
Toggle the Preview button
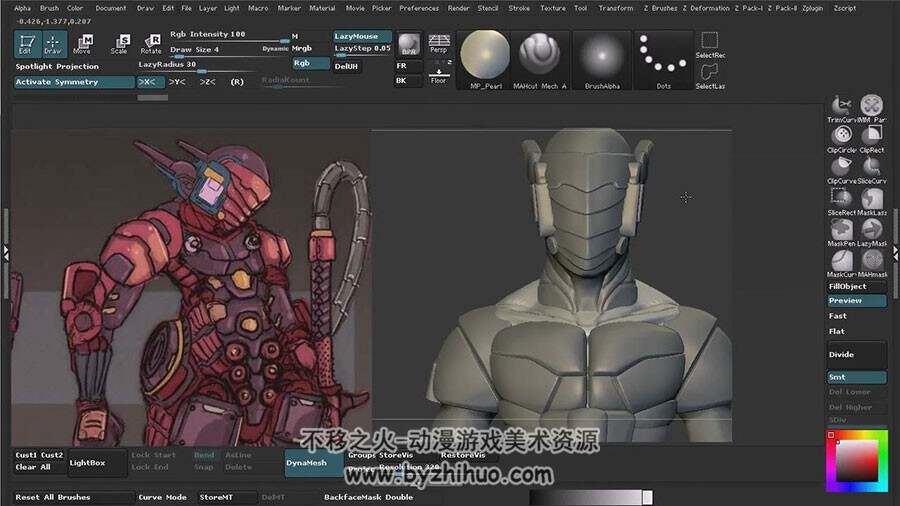(x=856, y=301)
